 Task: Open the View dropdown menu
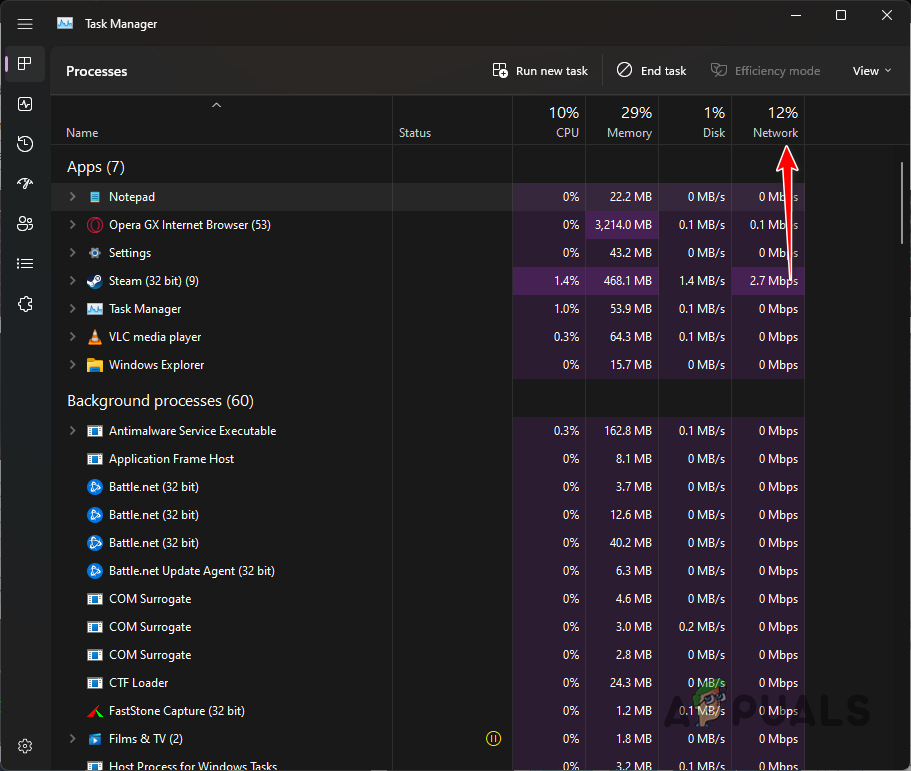[x=869, y=70]
